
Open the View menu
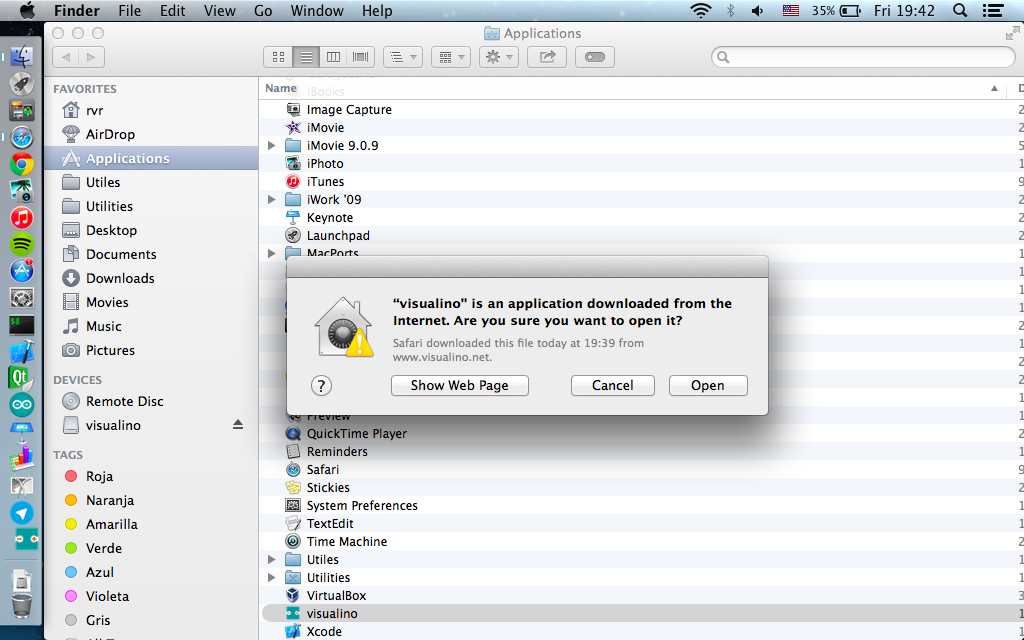pos(219,10)
